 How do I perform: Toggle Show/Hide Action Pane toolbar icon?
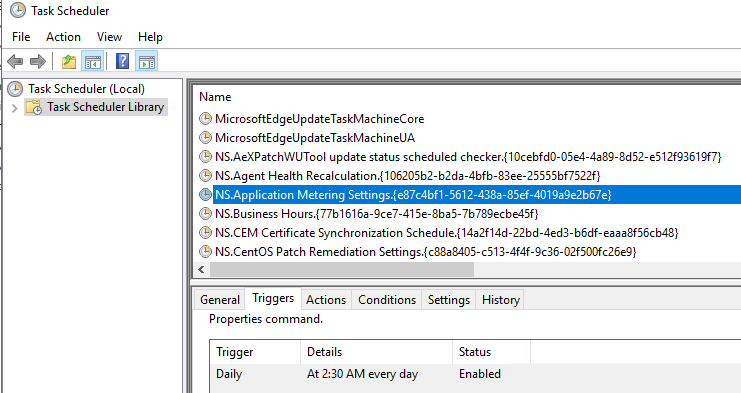coord(146,61)
